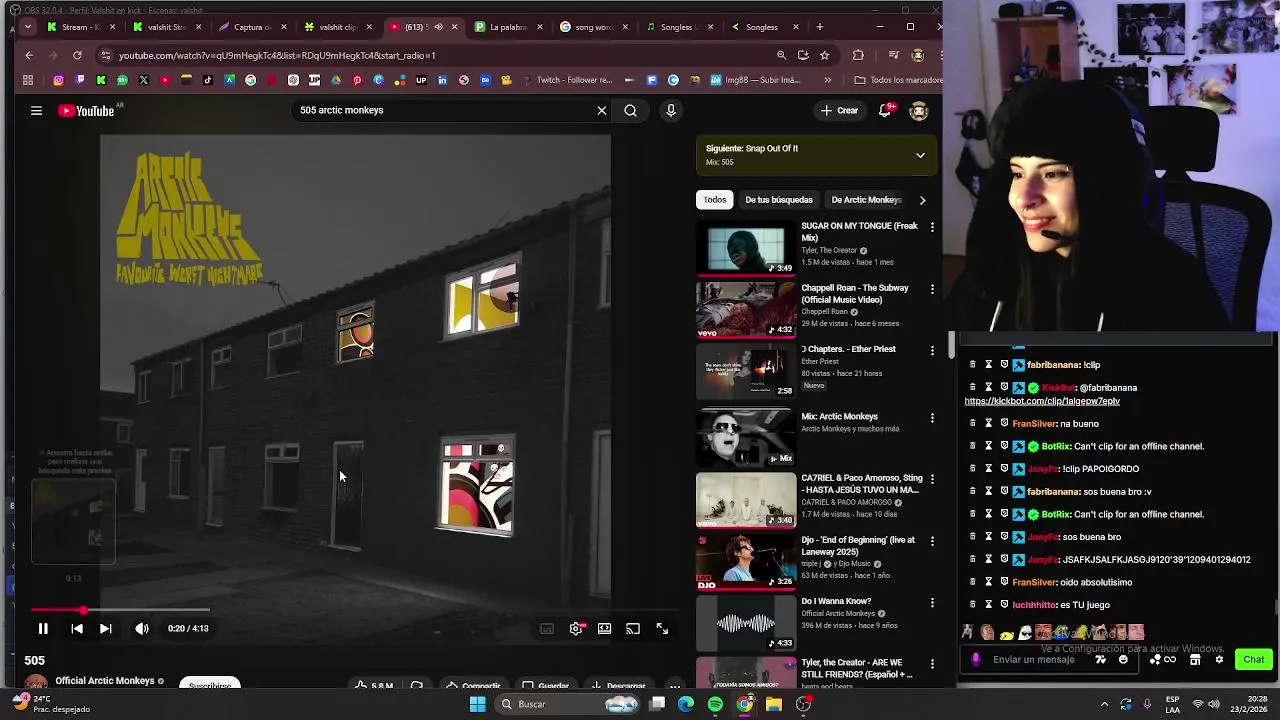Screen dimensions: 1280x720
Task: Open options for Ether Priest video
Action: [x=932, y=351]
